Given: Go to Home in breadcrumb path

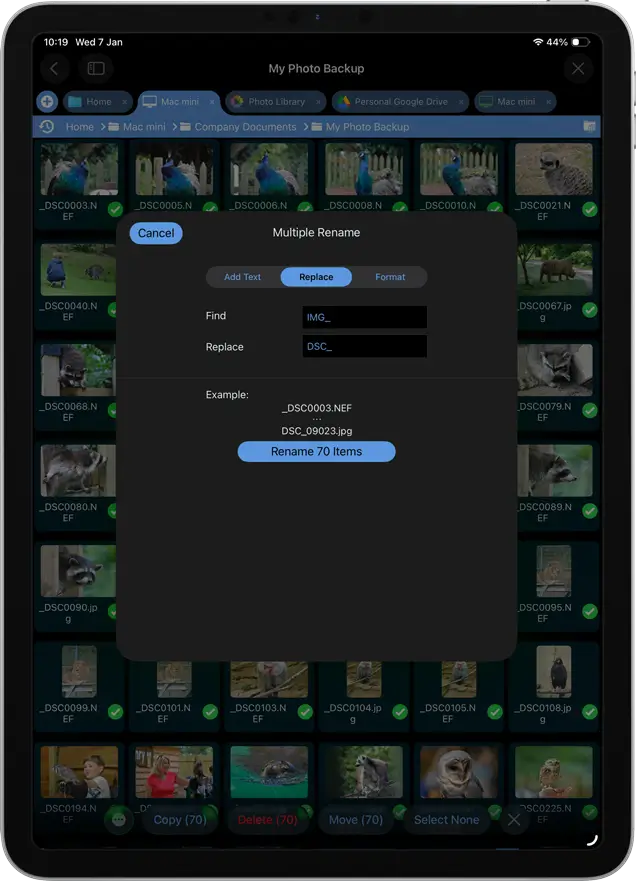Looking at the screenshot, I should (80, 127).
